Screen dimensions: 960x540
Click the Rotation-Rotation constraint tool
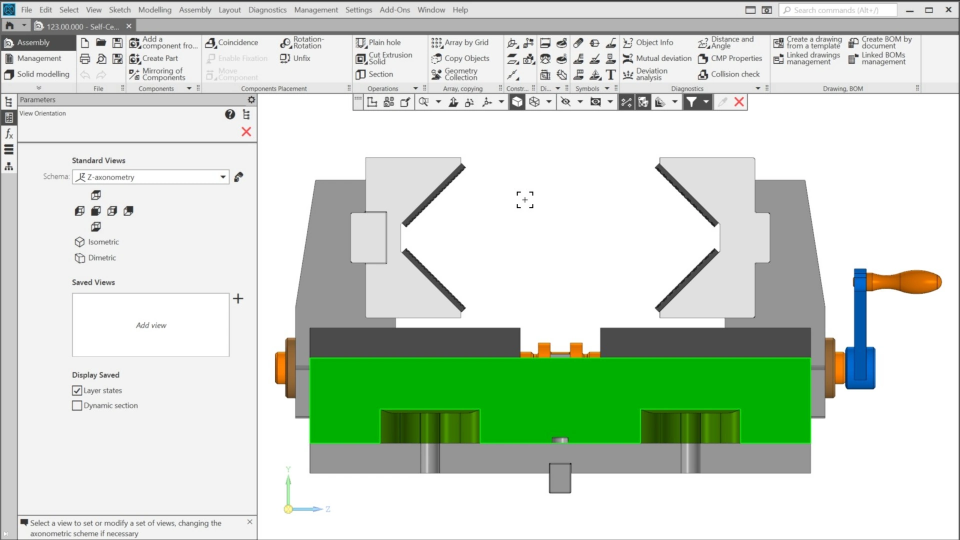(x=301, y=43)
